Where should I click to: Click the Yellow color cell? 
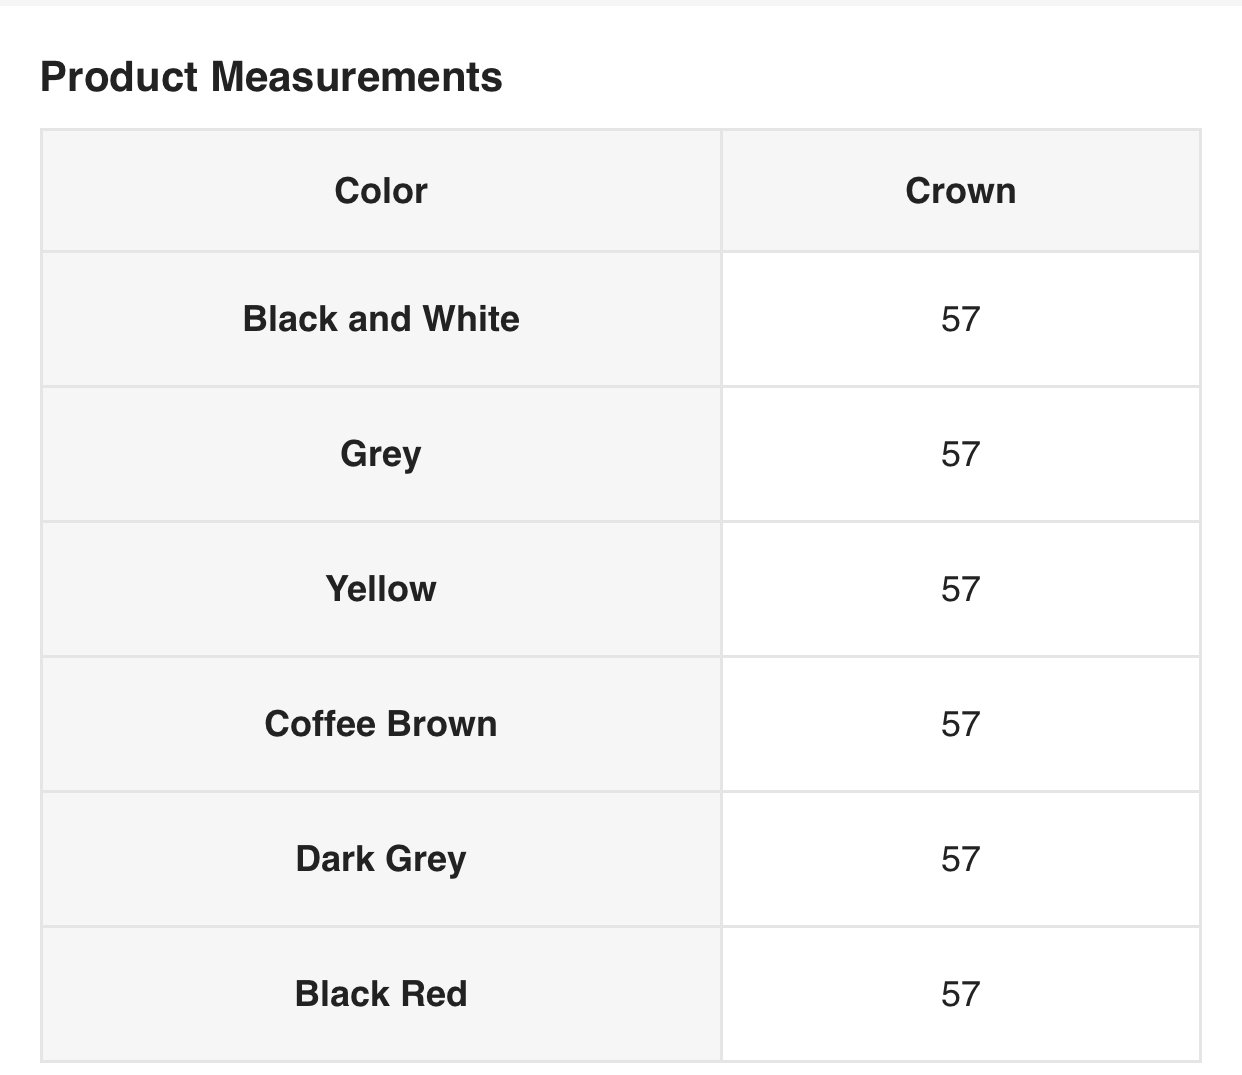pos(381,589)
